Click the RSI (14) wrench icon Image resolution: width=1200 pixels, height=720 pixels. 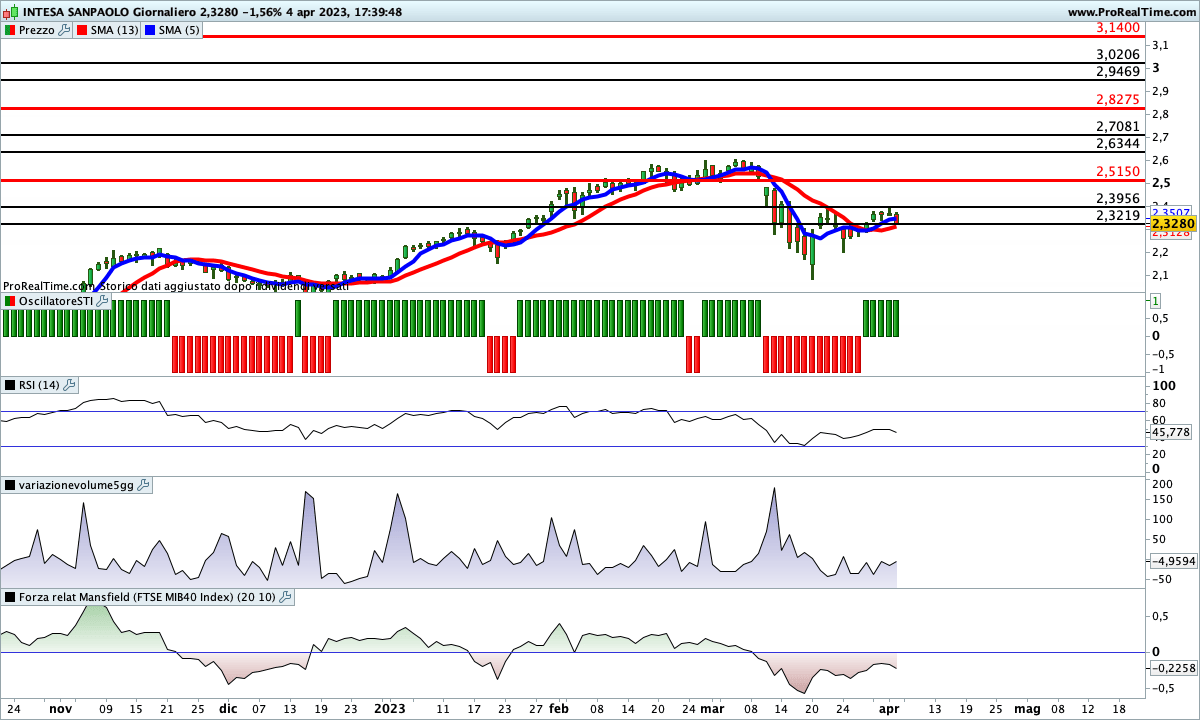(70, 385)
